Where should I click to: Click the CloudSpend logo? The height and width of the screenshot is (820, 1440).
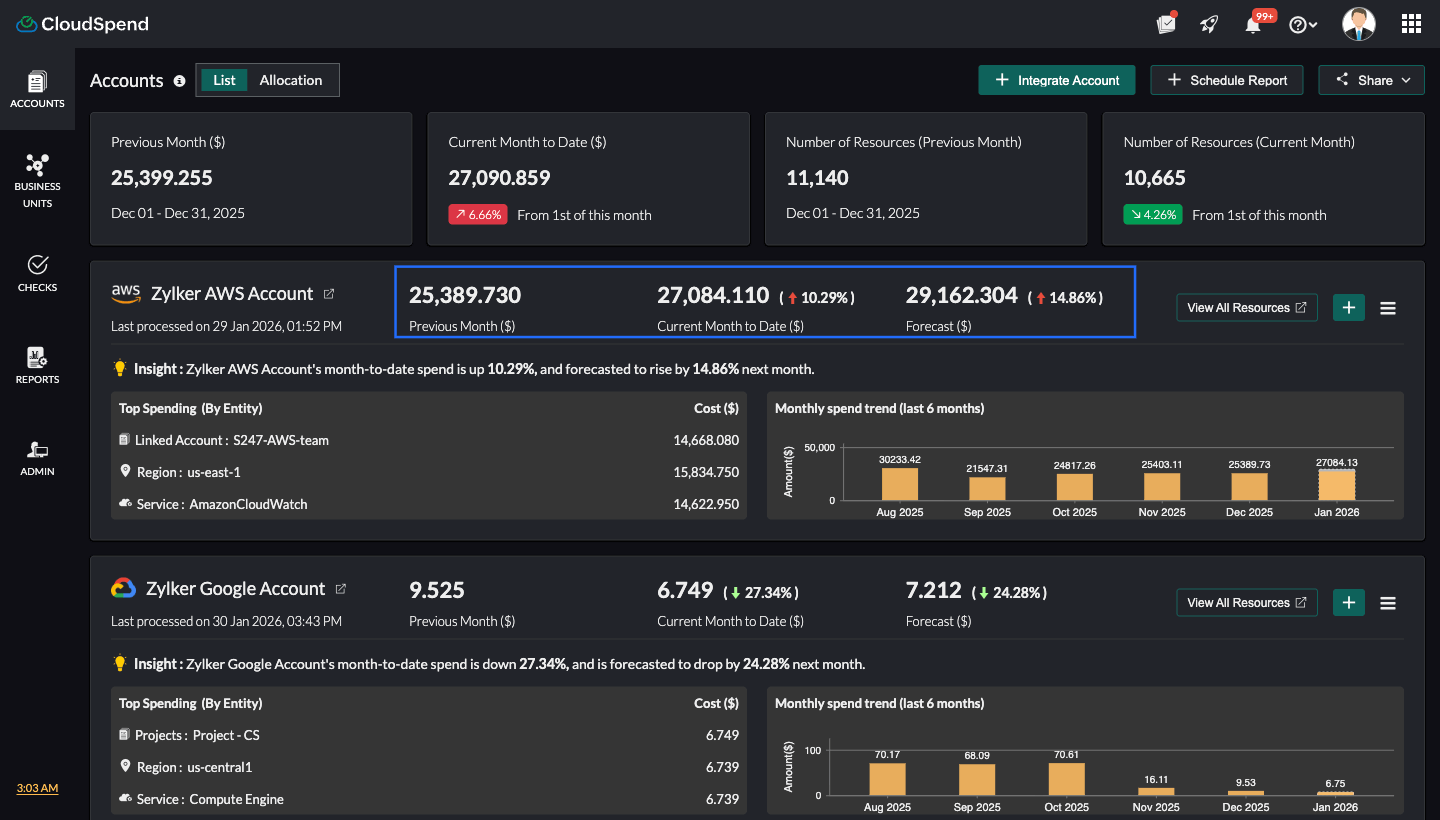point(82,22)
